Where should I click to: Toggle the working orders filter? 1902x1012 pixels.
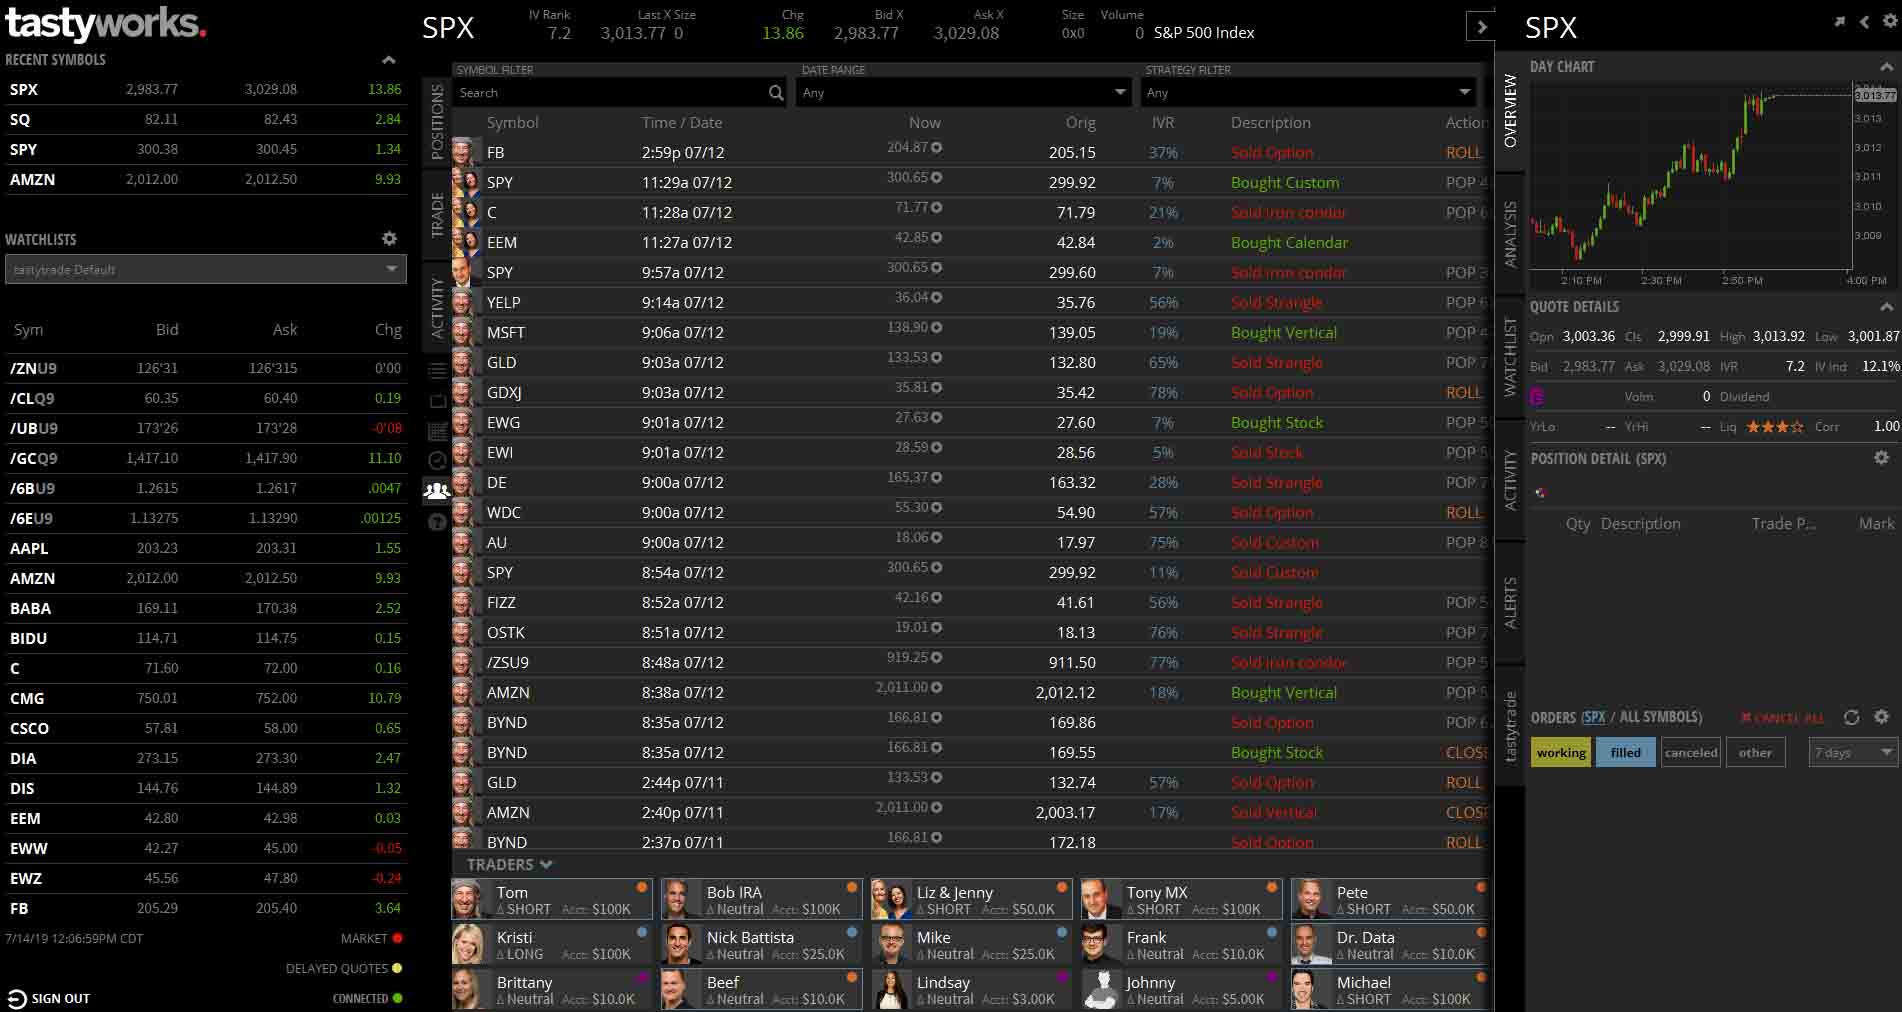1561,753
